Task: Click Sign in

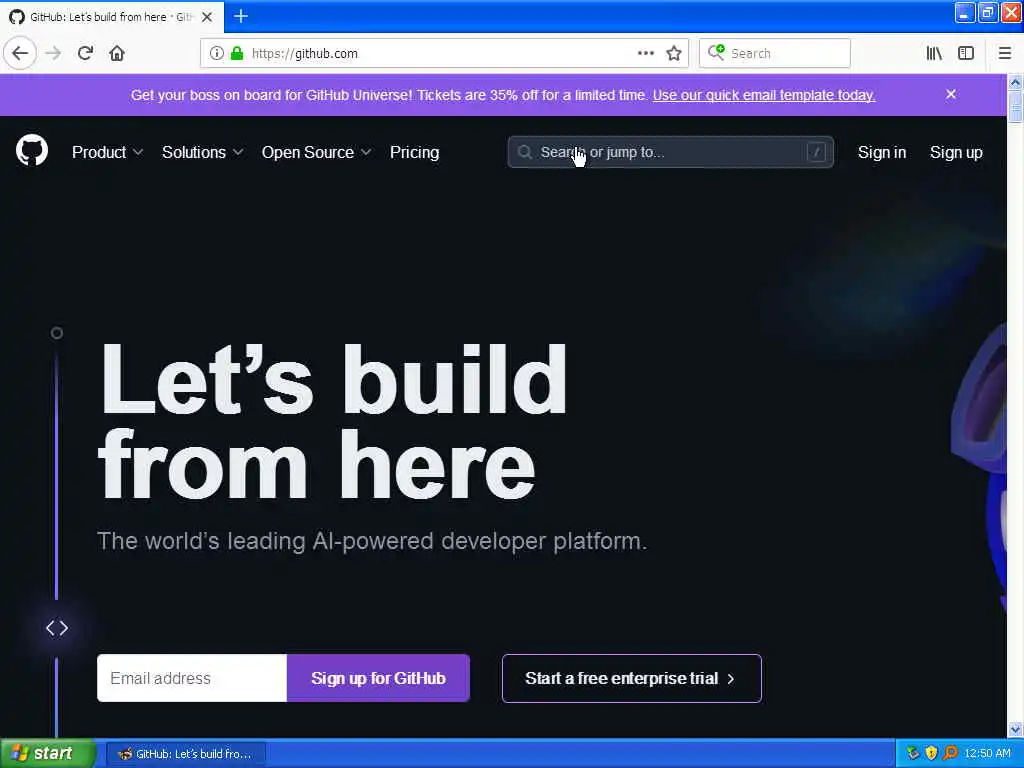Action: [x=882, y=152]
